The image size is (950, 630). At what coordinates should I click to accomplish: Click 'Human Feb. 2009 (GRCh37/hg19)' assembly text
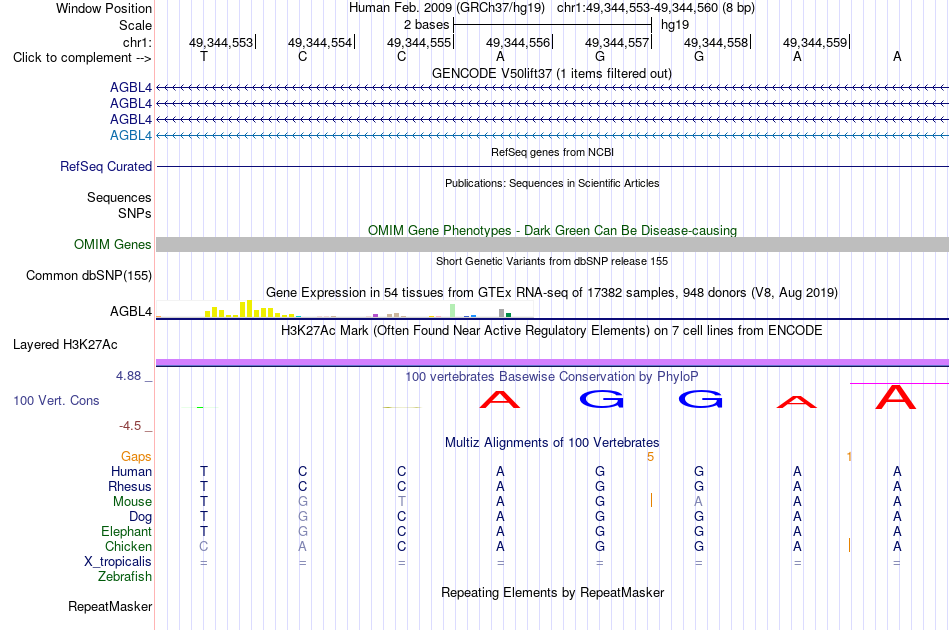(x=447, y=8)
